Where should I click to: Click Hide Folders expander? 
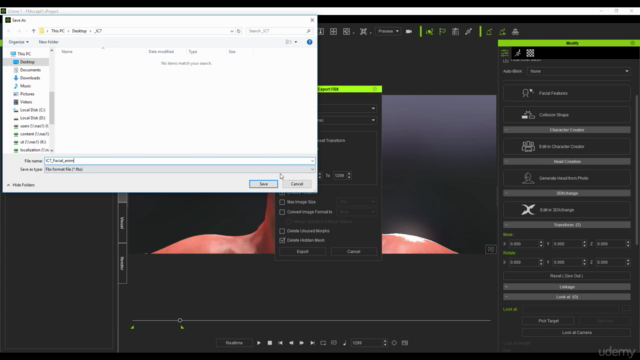pos(21,185)
